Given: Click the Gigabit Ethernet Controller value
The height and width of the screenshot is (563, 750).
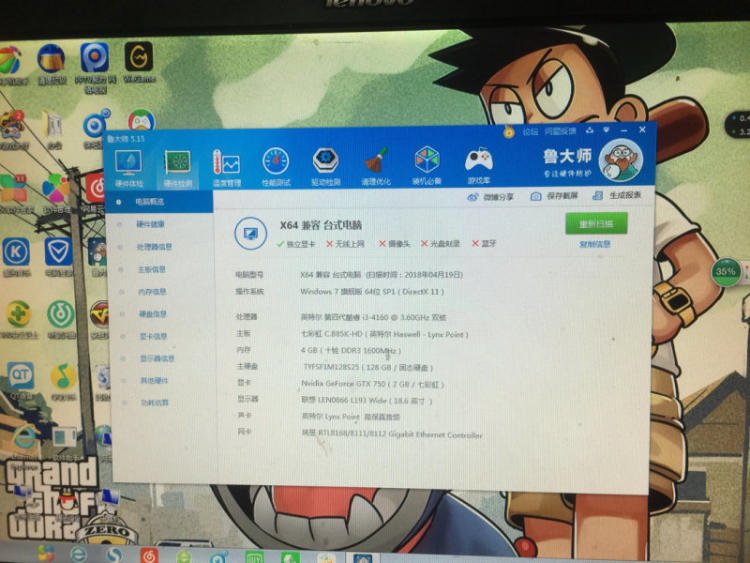Looking at the screenshot, I should (x=392, y=434).
